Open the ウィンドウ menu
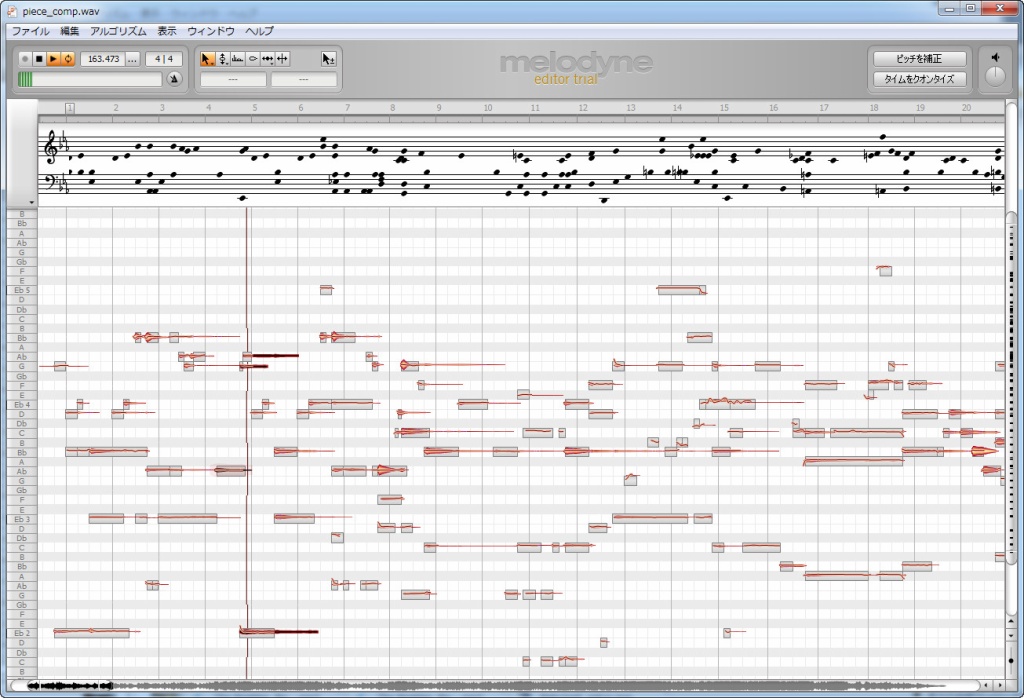Viewport: 1024px width, 698px height. pos(210,31)
